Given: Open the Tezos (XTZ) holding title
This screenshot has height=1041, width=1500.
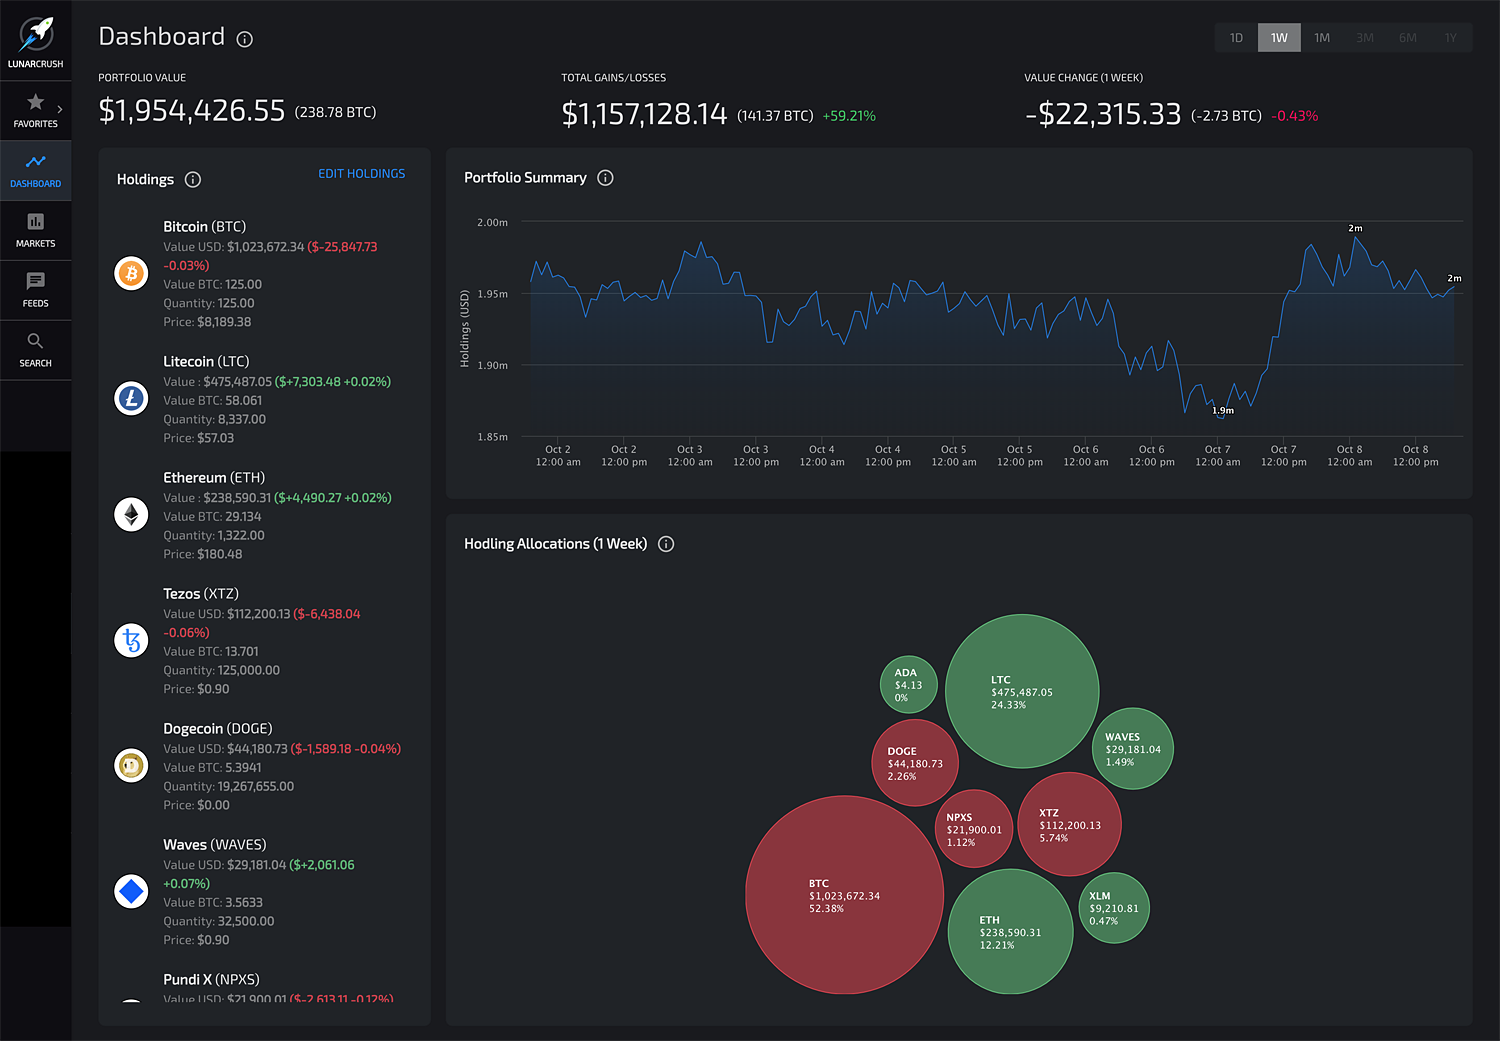Looking at the screenshot, I should [x=201, y=594].
